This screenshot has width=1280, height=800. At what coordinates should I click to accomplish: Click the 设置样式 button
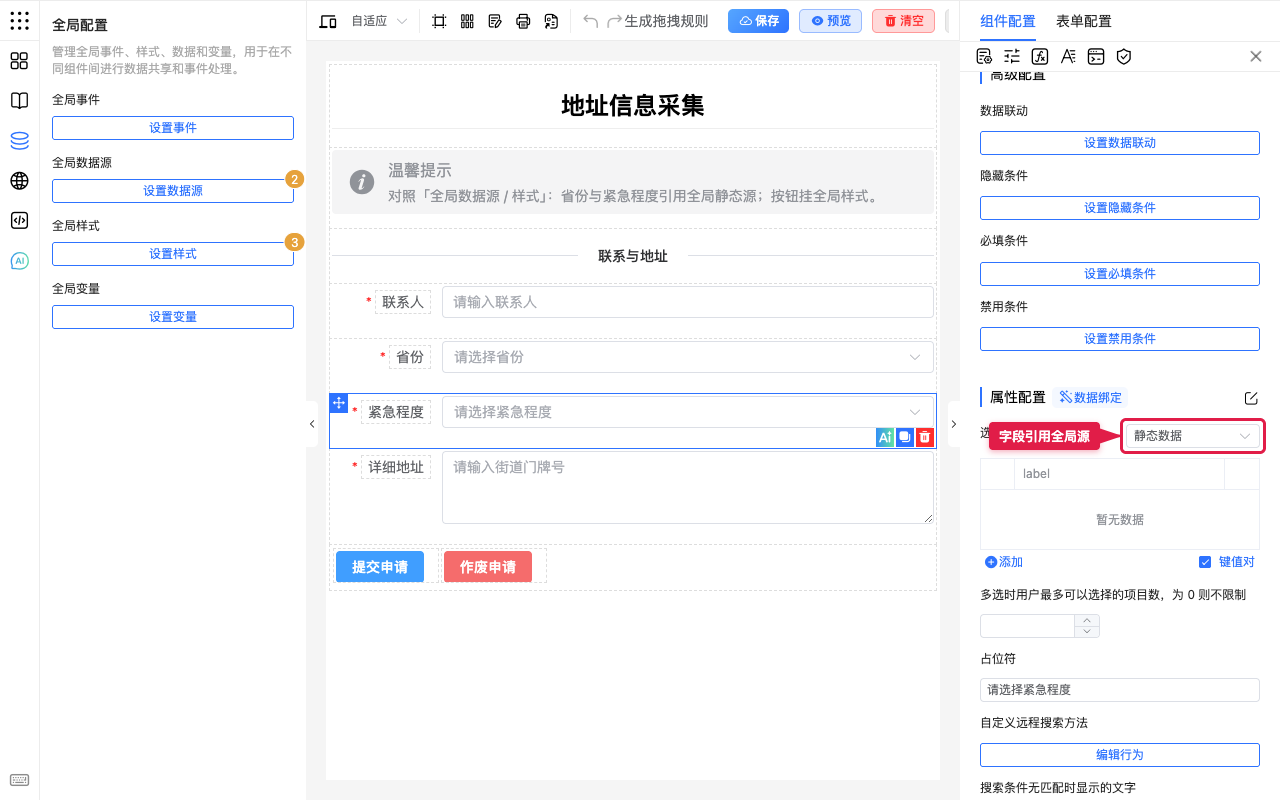pos(173,254)
